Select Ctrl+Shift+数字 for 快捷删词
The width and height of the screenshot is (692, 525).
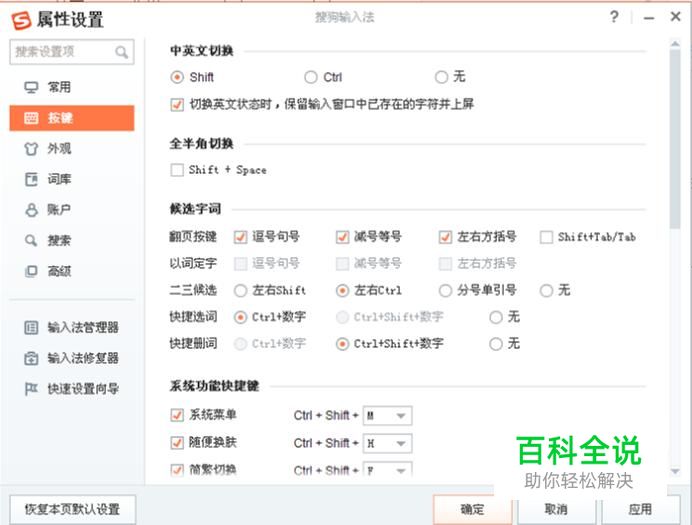342,344
